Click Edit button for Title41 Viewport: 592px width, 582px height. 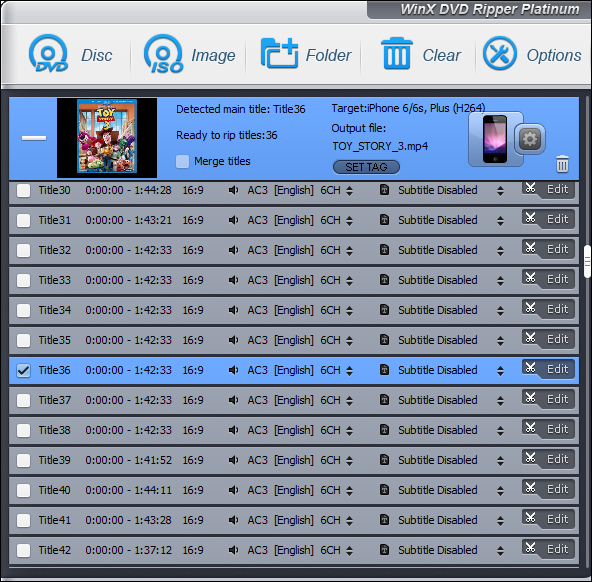549,519
